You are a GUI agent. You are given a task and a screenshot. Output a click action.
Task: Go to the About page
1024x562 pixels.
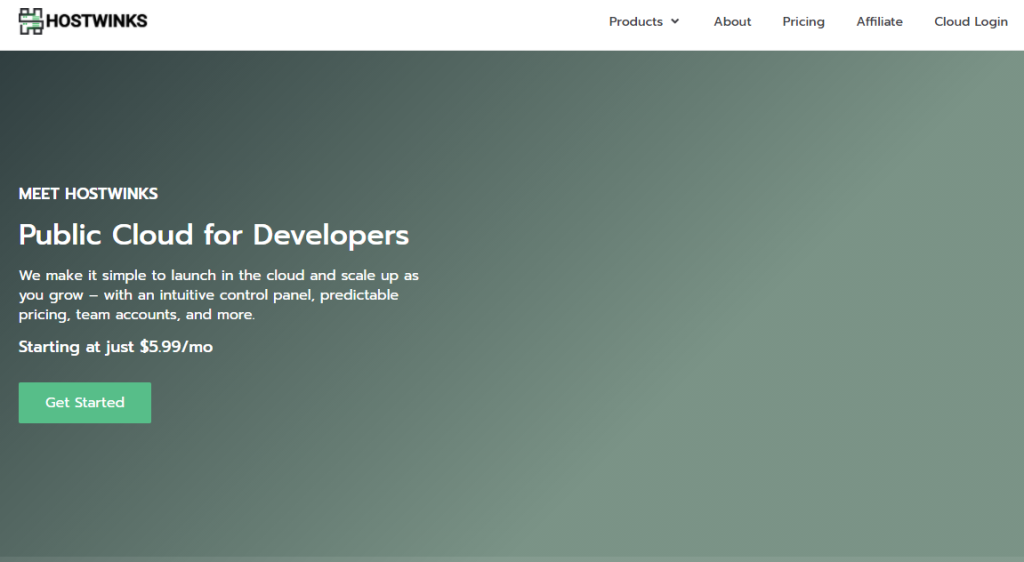point(732,22)
